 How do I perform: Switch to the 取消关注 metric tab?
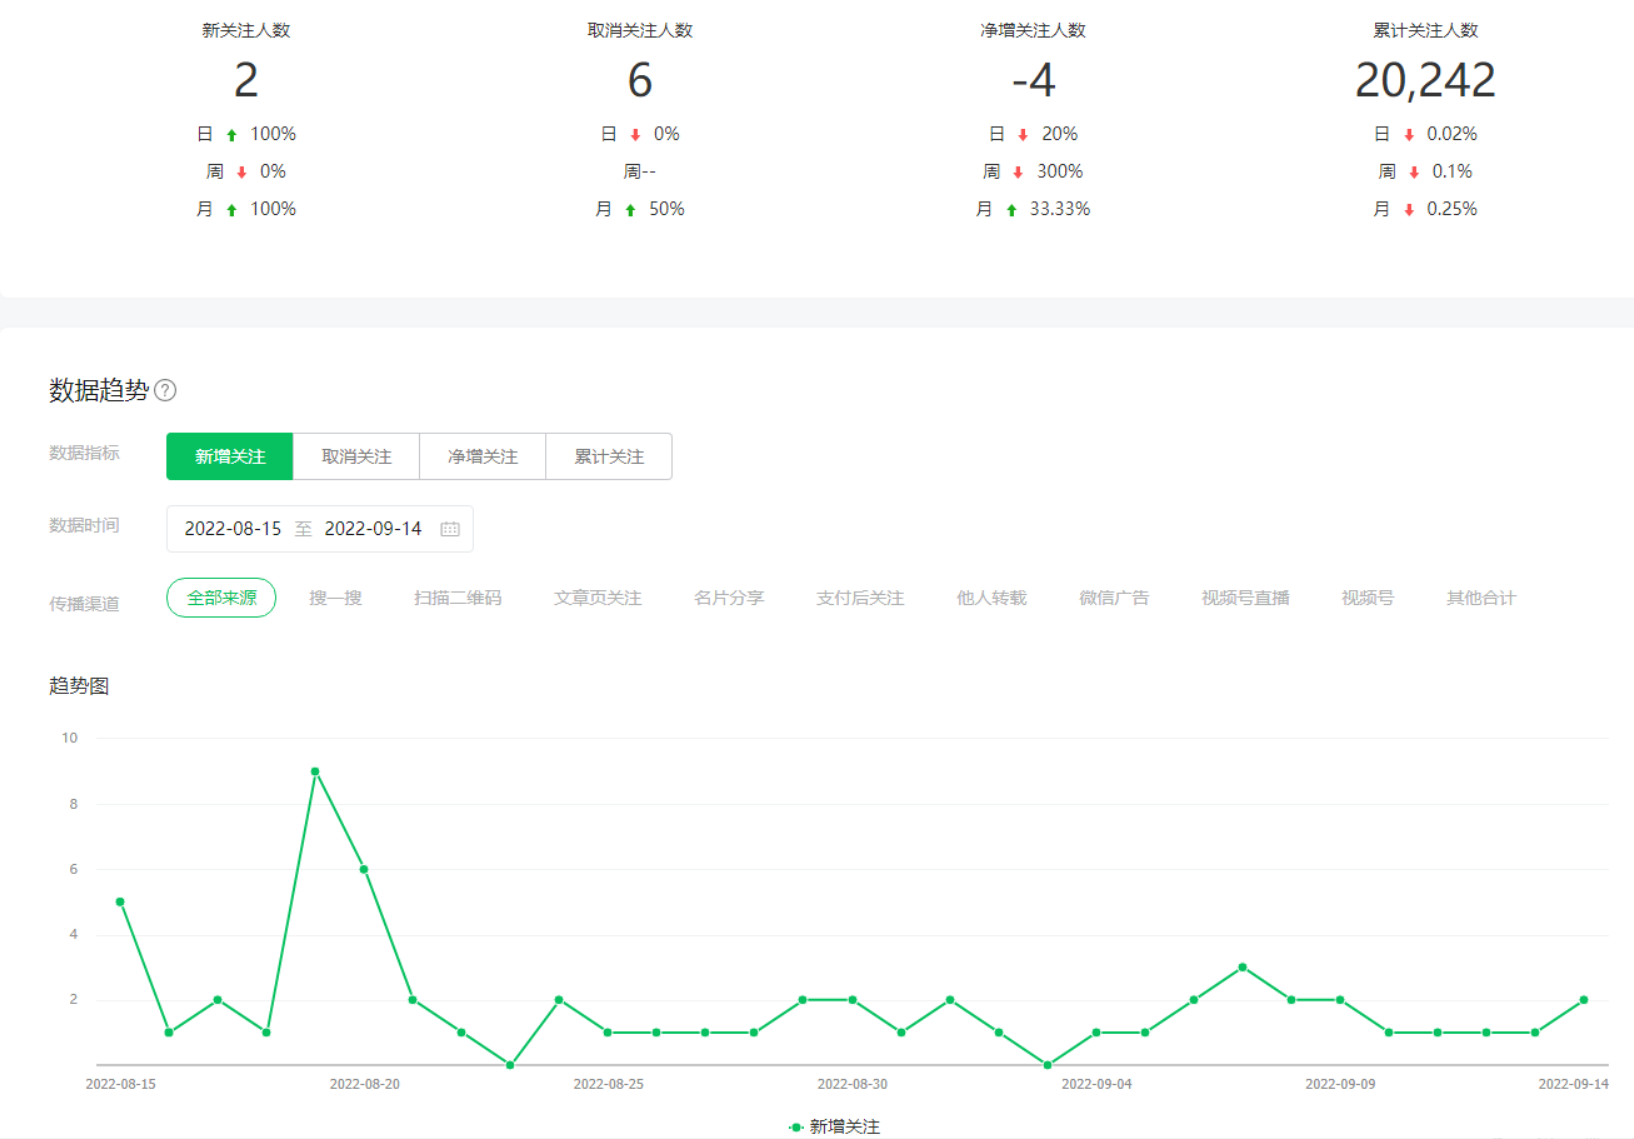pos(356,456)
